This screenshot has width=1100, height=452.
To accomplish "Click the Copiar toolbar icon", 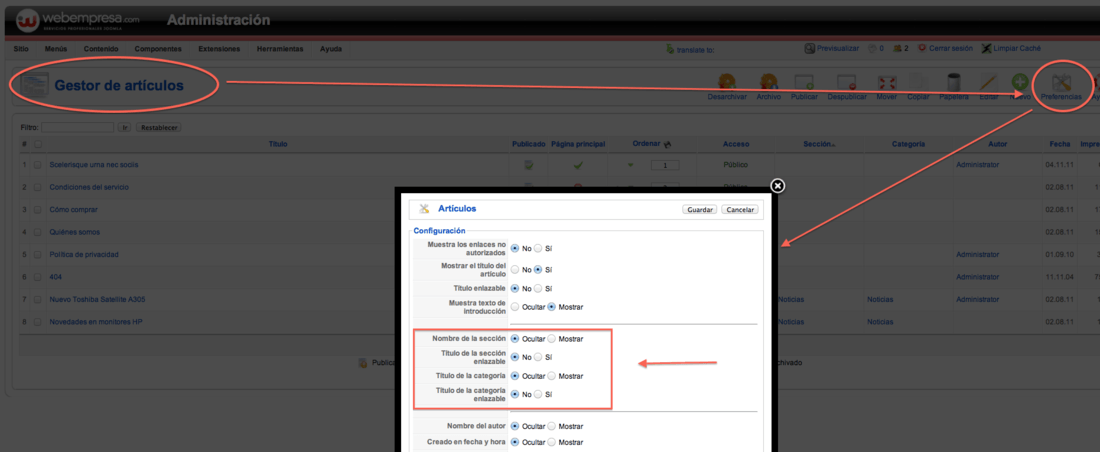I will tap(918, 81).
